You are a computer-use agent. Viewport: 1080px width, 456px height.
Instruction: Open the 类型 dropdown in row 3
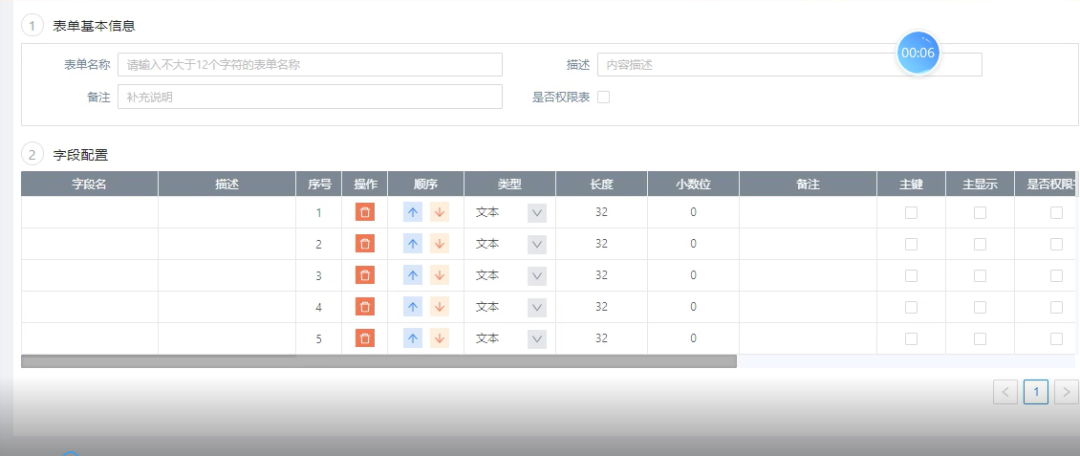click(x=537, y=276)
